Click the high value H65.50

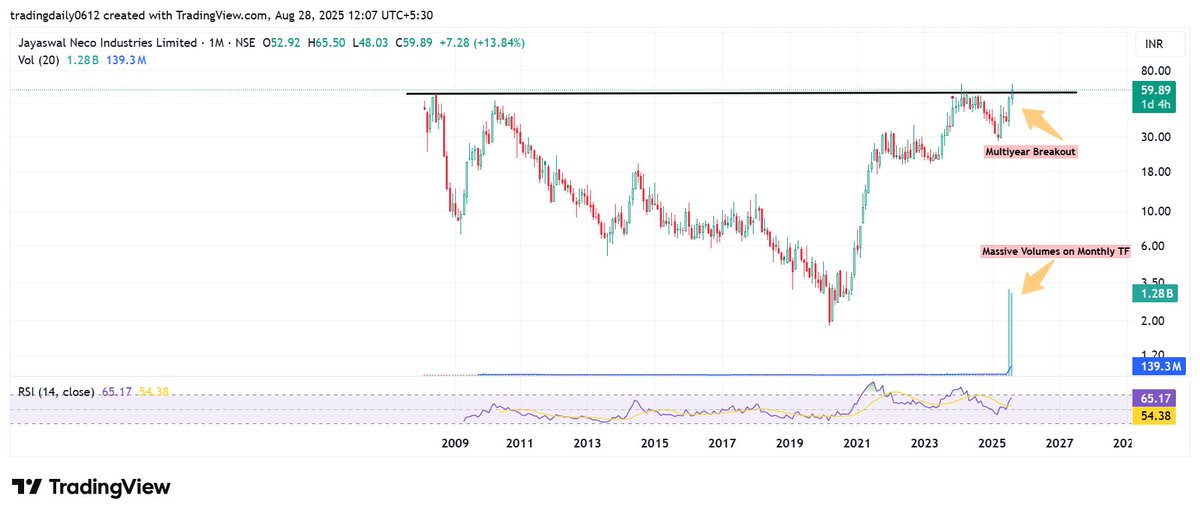coord(328,43)
